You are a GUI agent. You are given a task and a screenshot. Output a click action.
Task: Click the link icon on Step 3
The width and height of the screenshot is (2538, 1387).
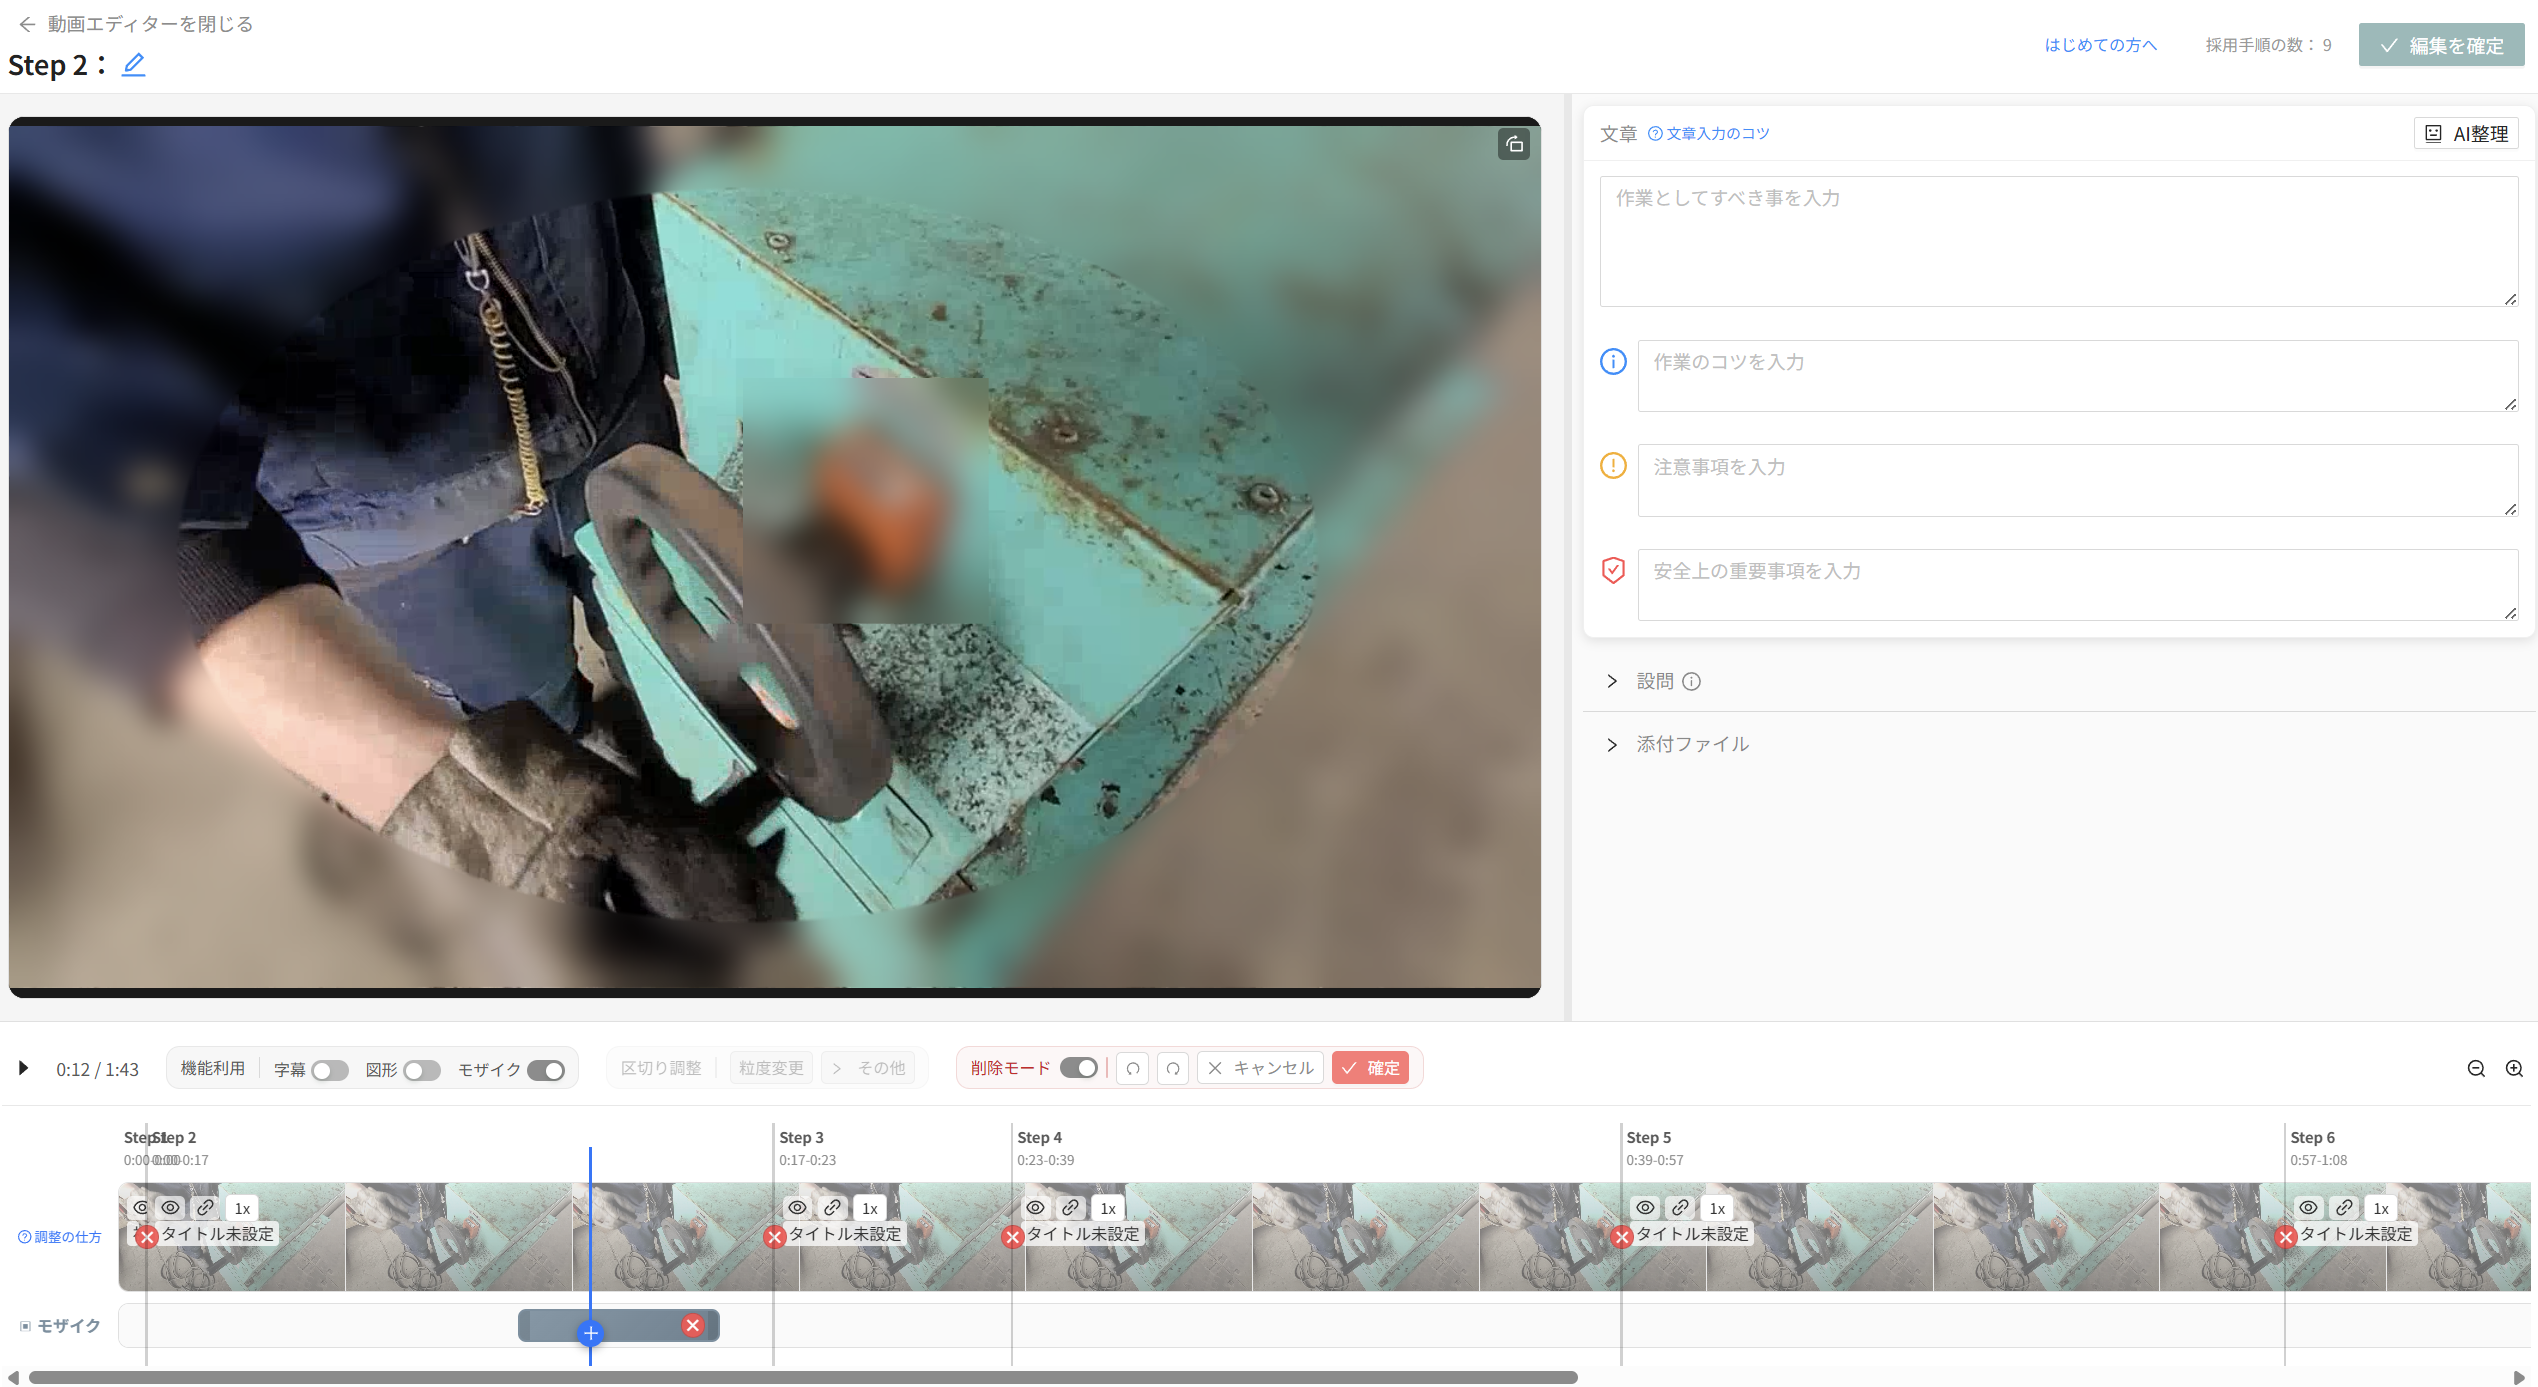(832, 1207)
